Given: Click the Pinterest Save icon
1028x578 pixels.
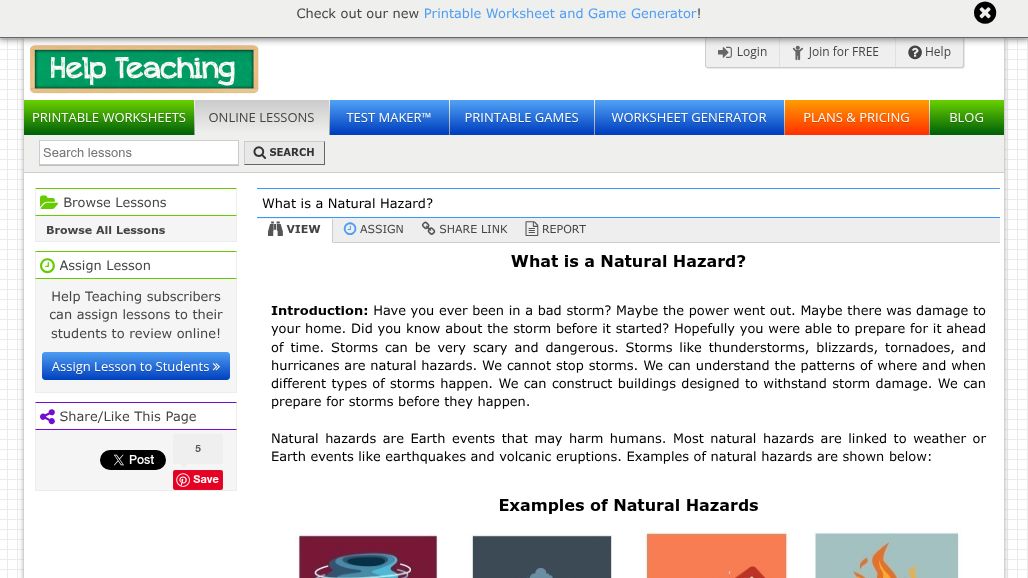Looking at the screenshot, I should point(183,479).
